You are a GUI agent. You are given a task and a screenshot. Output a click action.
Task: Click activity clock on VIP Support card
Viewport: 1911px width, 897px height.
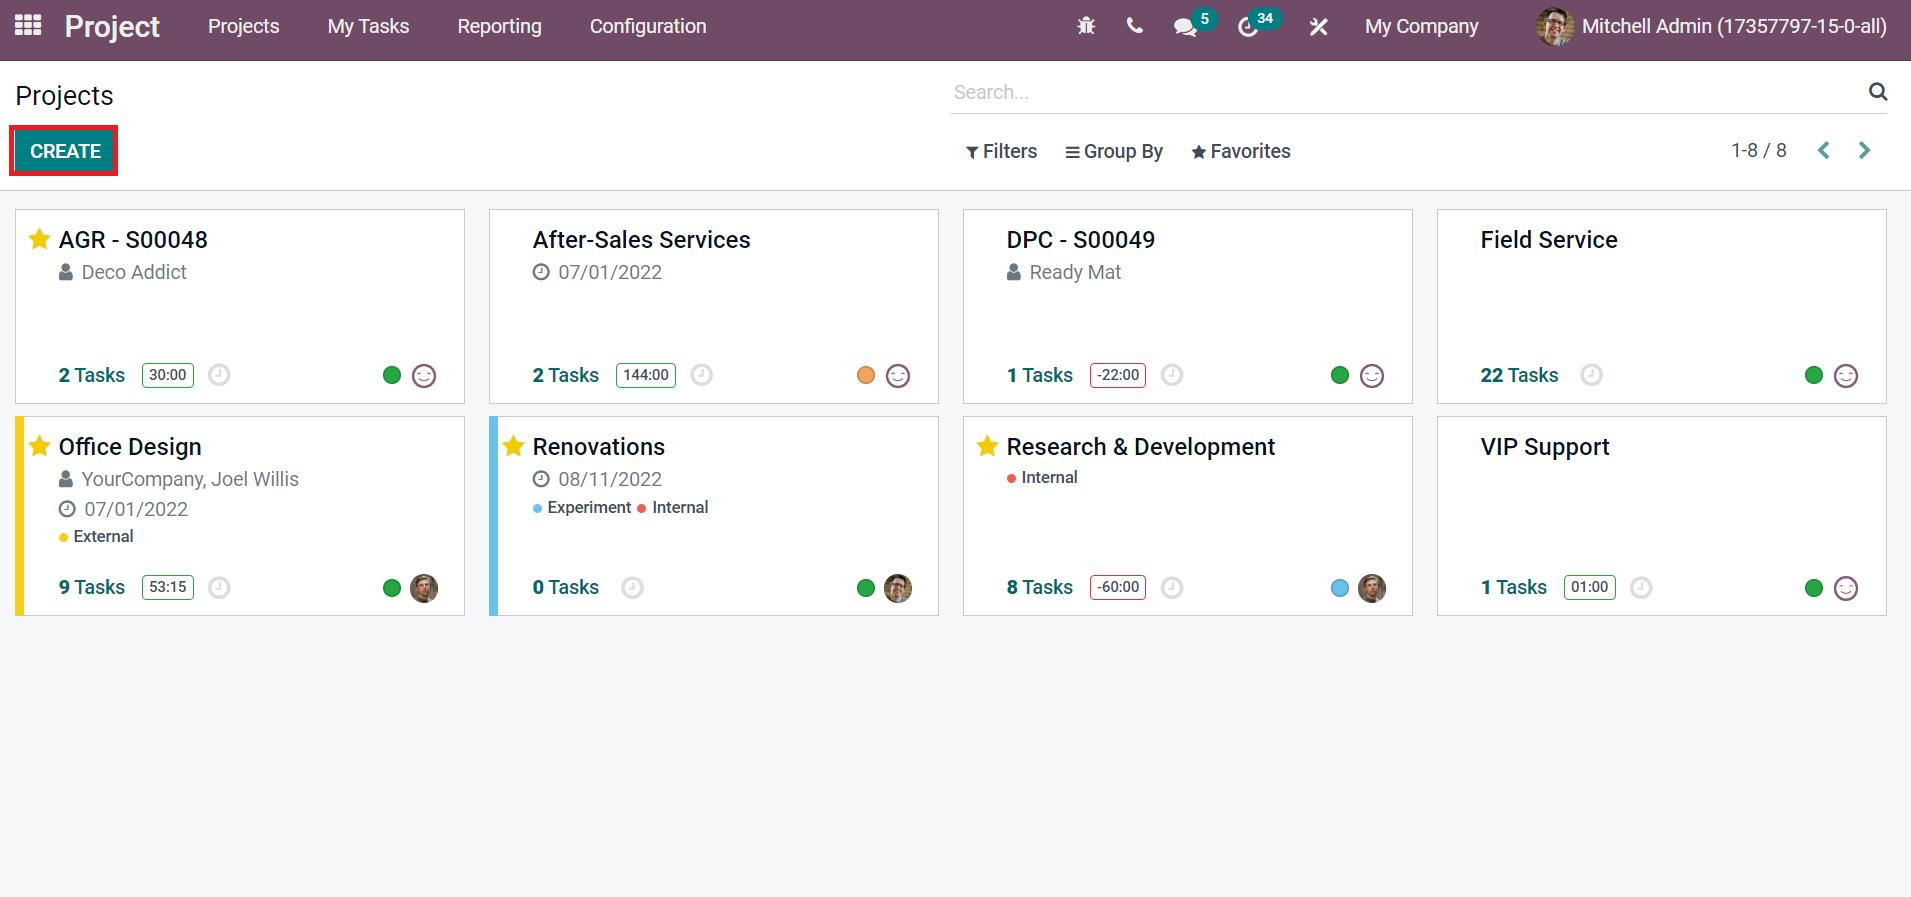click(1641, 587)
